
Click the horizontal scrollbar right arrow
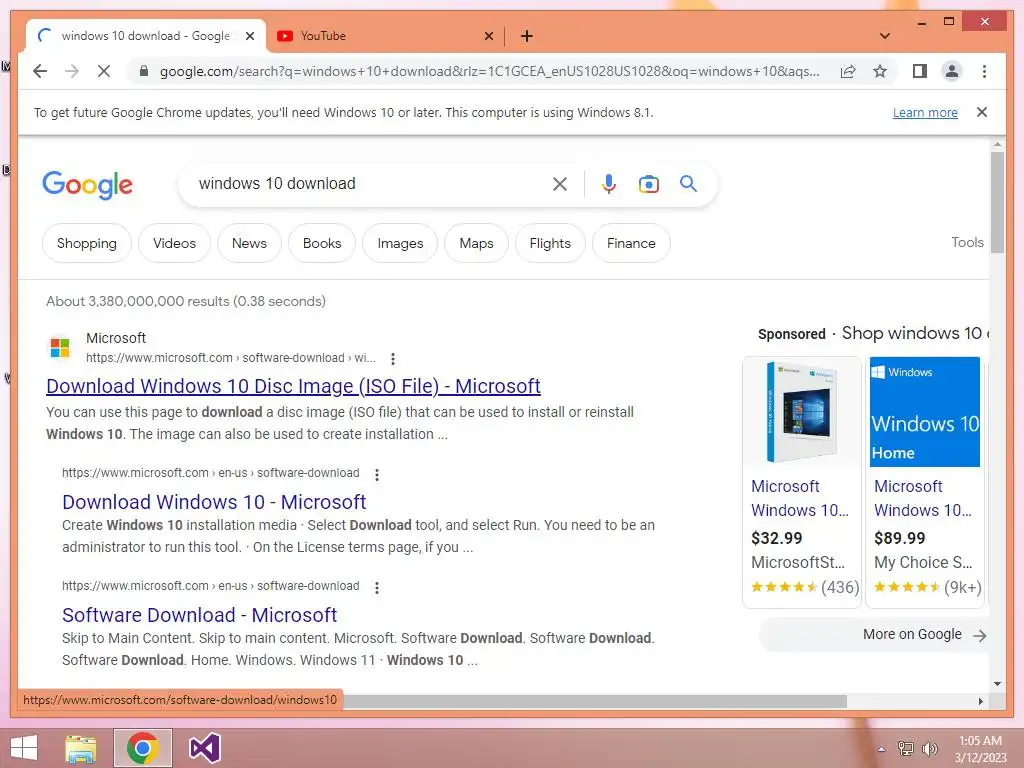tap(980, 701)
